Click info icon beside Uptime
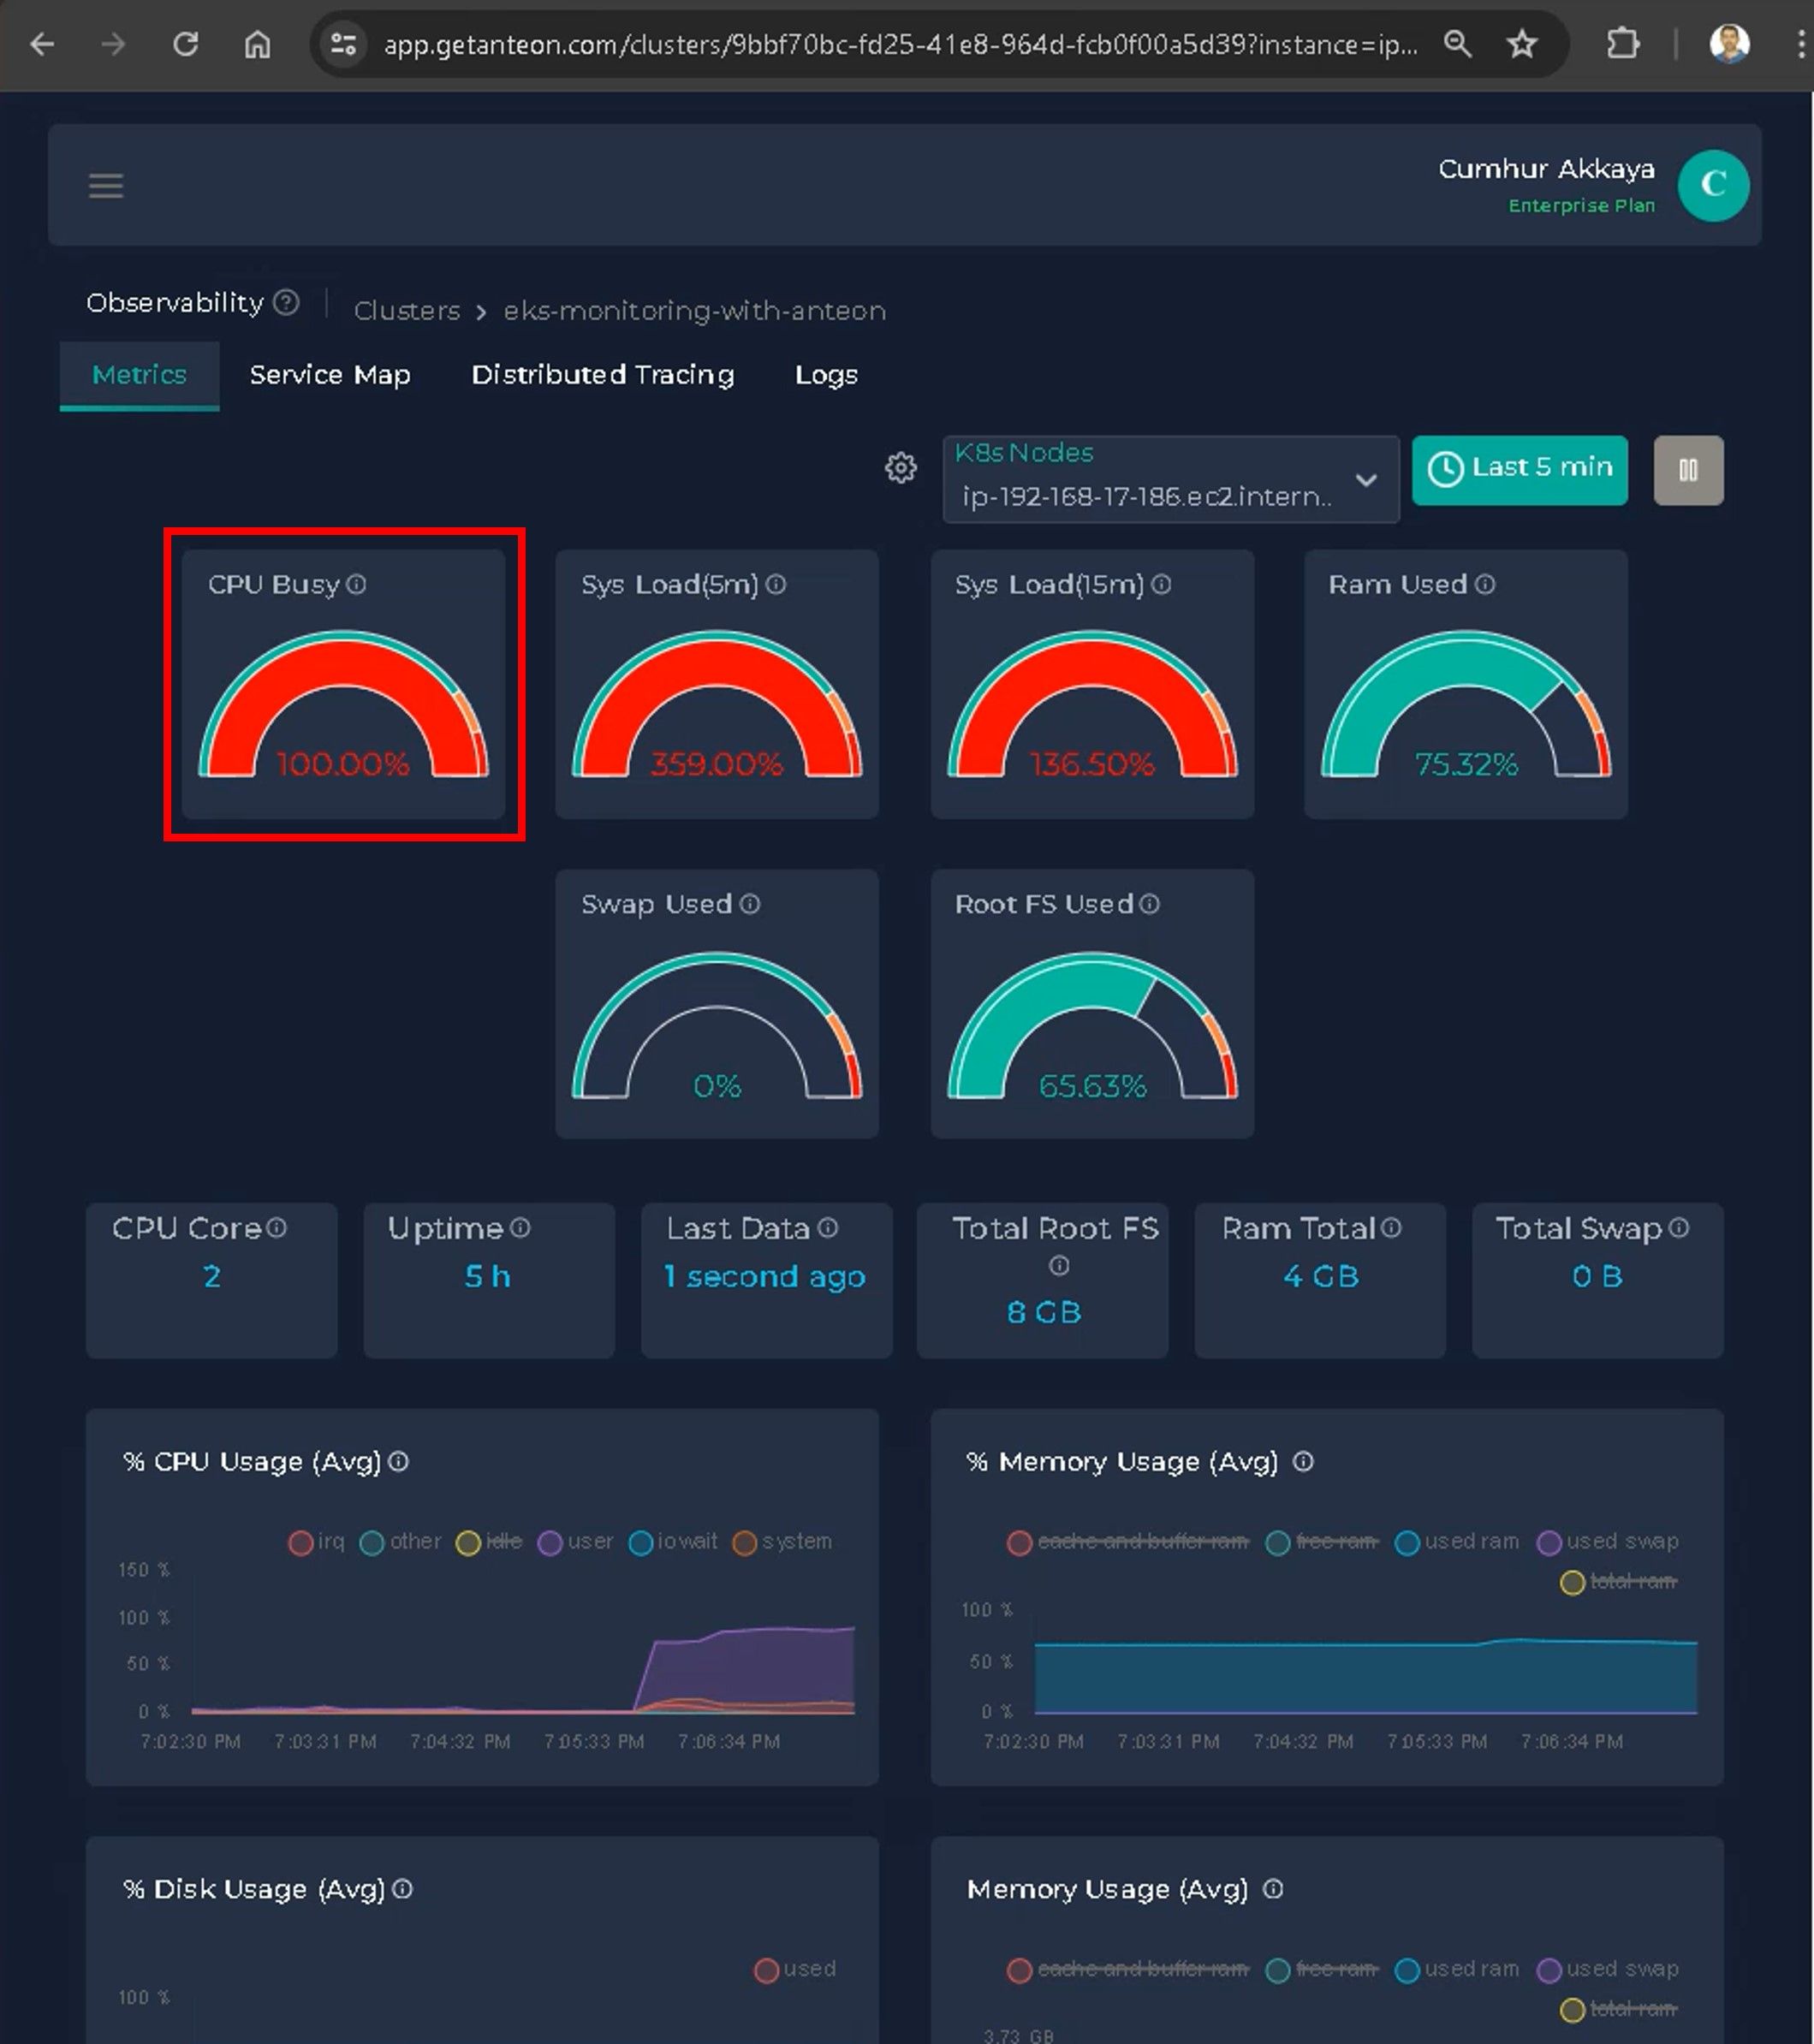 click(520, 1227)
